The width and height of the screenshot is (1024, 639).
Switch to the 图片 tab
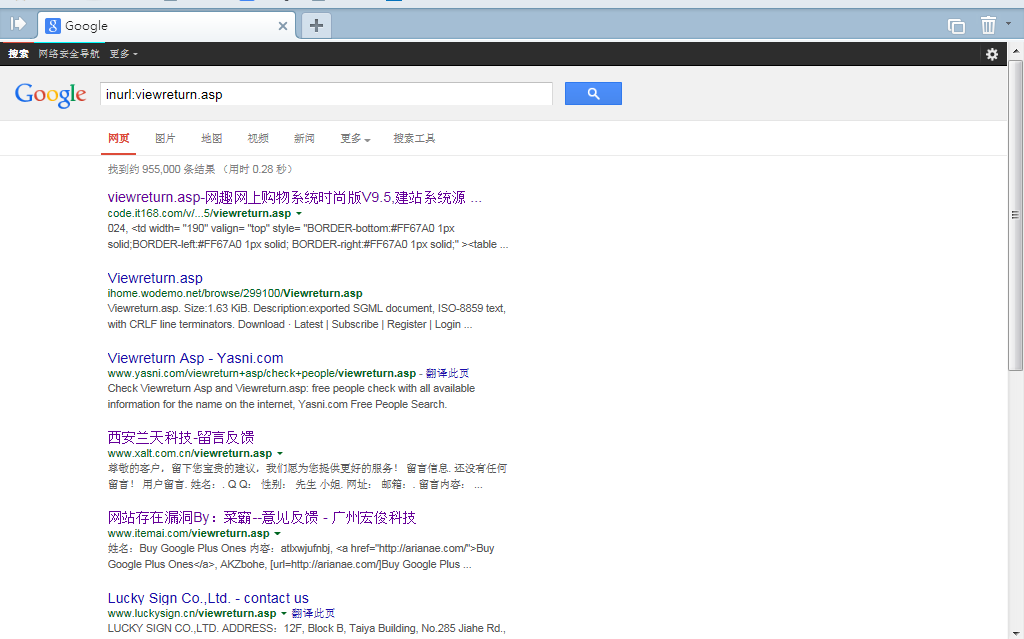(x=165, y=139)
